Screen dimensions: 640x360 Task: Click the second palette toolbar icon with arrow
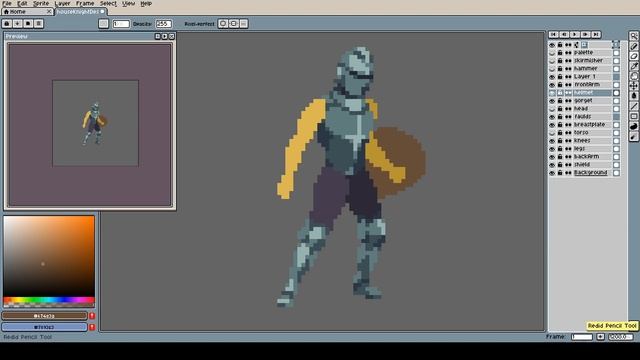[17, 24]
